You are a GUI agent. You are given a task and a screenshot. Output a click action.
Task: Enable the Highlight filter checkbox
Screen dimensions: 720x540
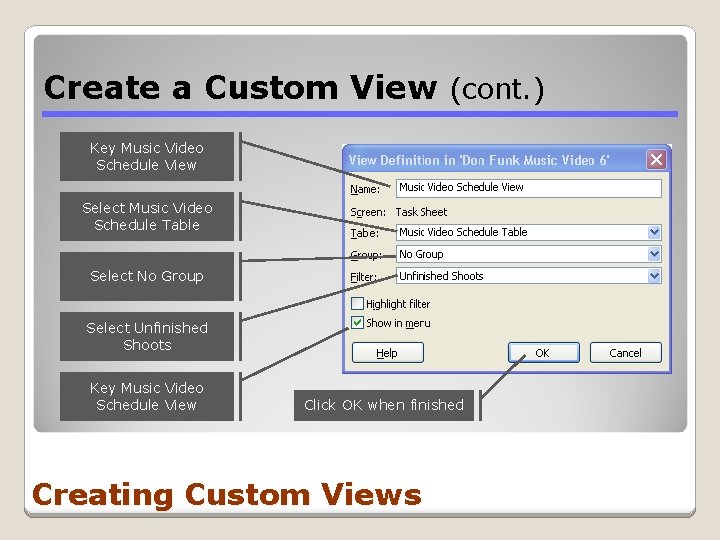[x=357, y=304]
